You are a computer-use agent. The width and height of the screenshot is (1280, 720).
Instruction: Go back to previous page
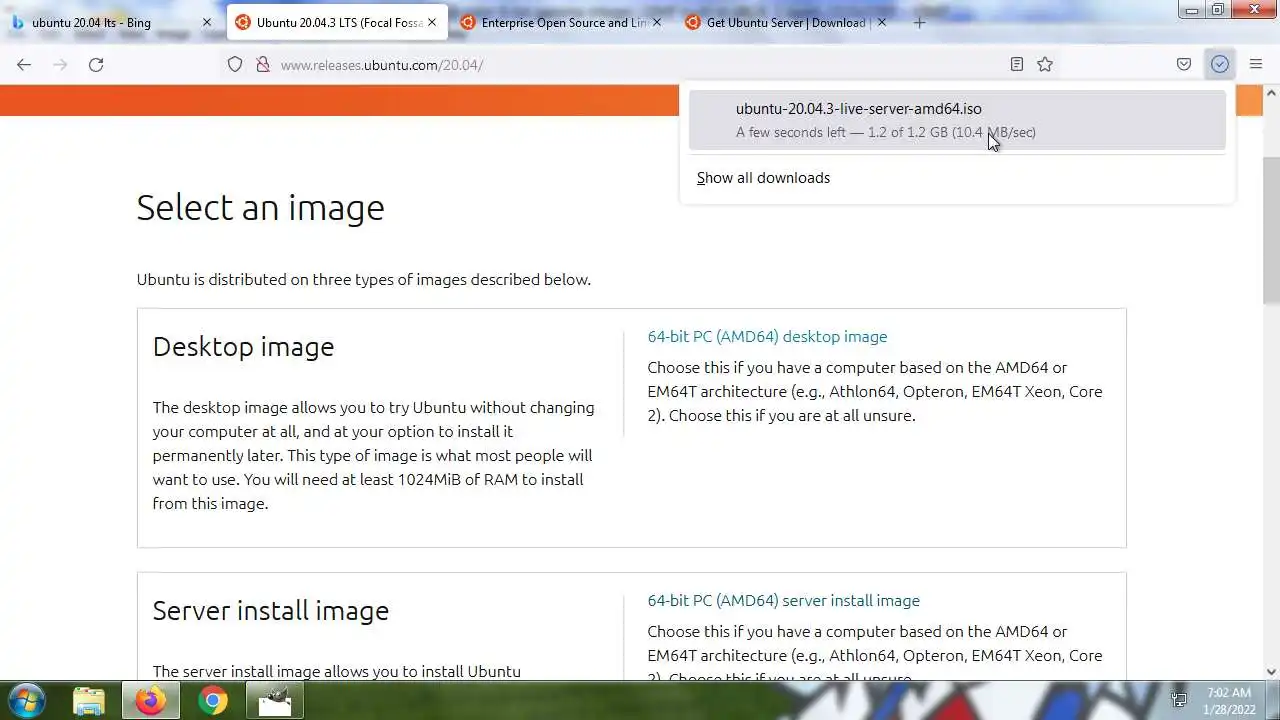24,64
